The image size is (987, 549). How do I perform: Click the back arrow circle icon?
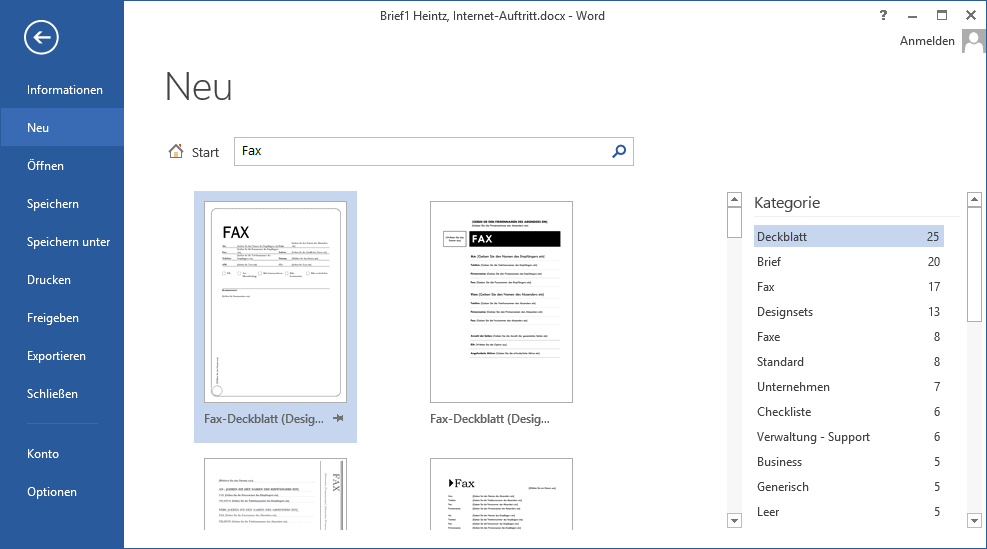tap(41, 38)
